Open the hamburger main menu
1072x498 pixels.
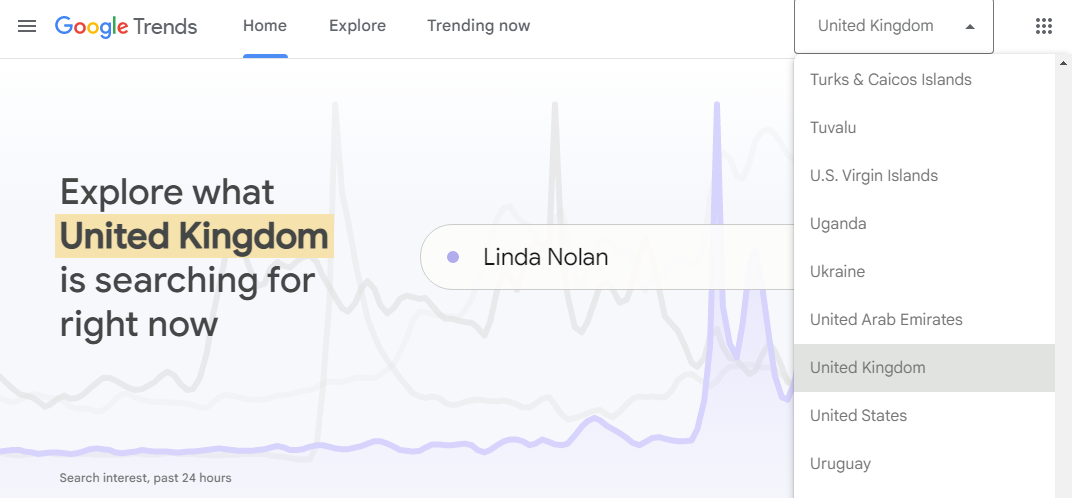click(27, 27)
